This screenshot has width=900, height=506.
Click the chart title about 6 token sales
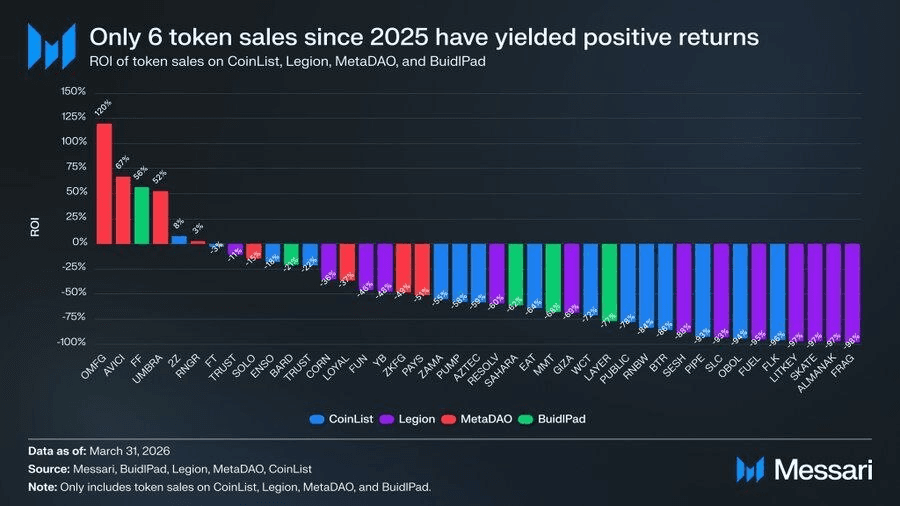(424, 37)
